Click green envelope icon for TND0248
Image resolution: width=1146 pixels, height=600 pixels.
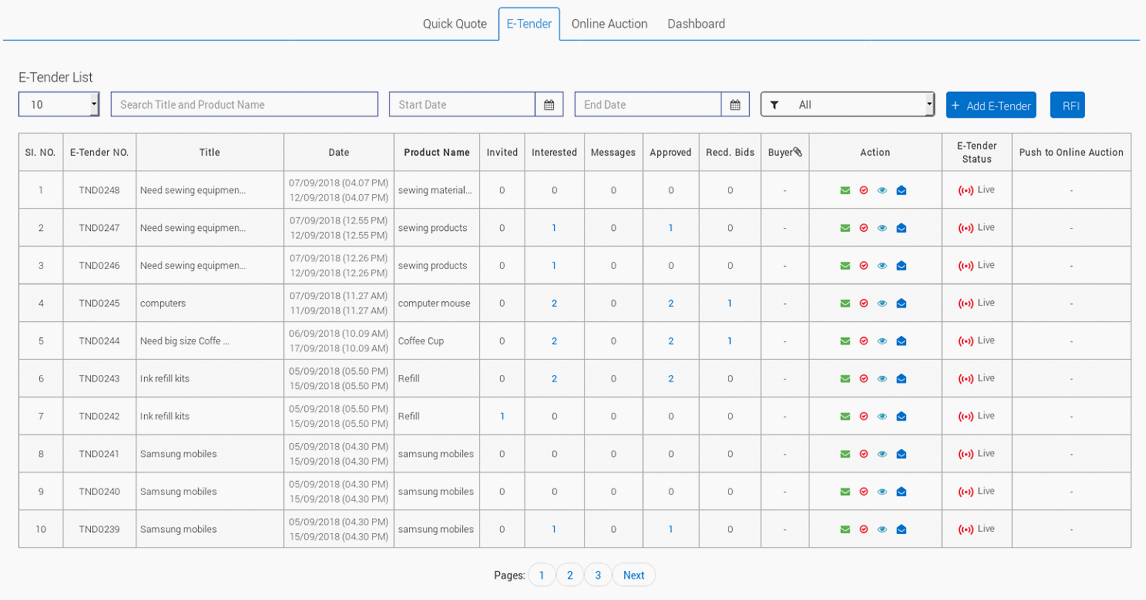click(845, 190)
